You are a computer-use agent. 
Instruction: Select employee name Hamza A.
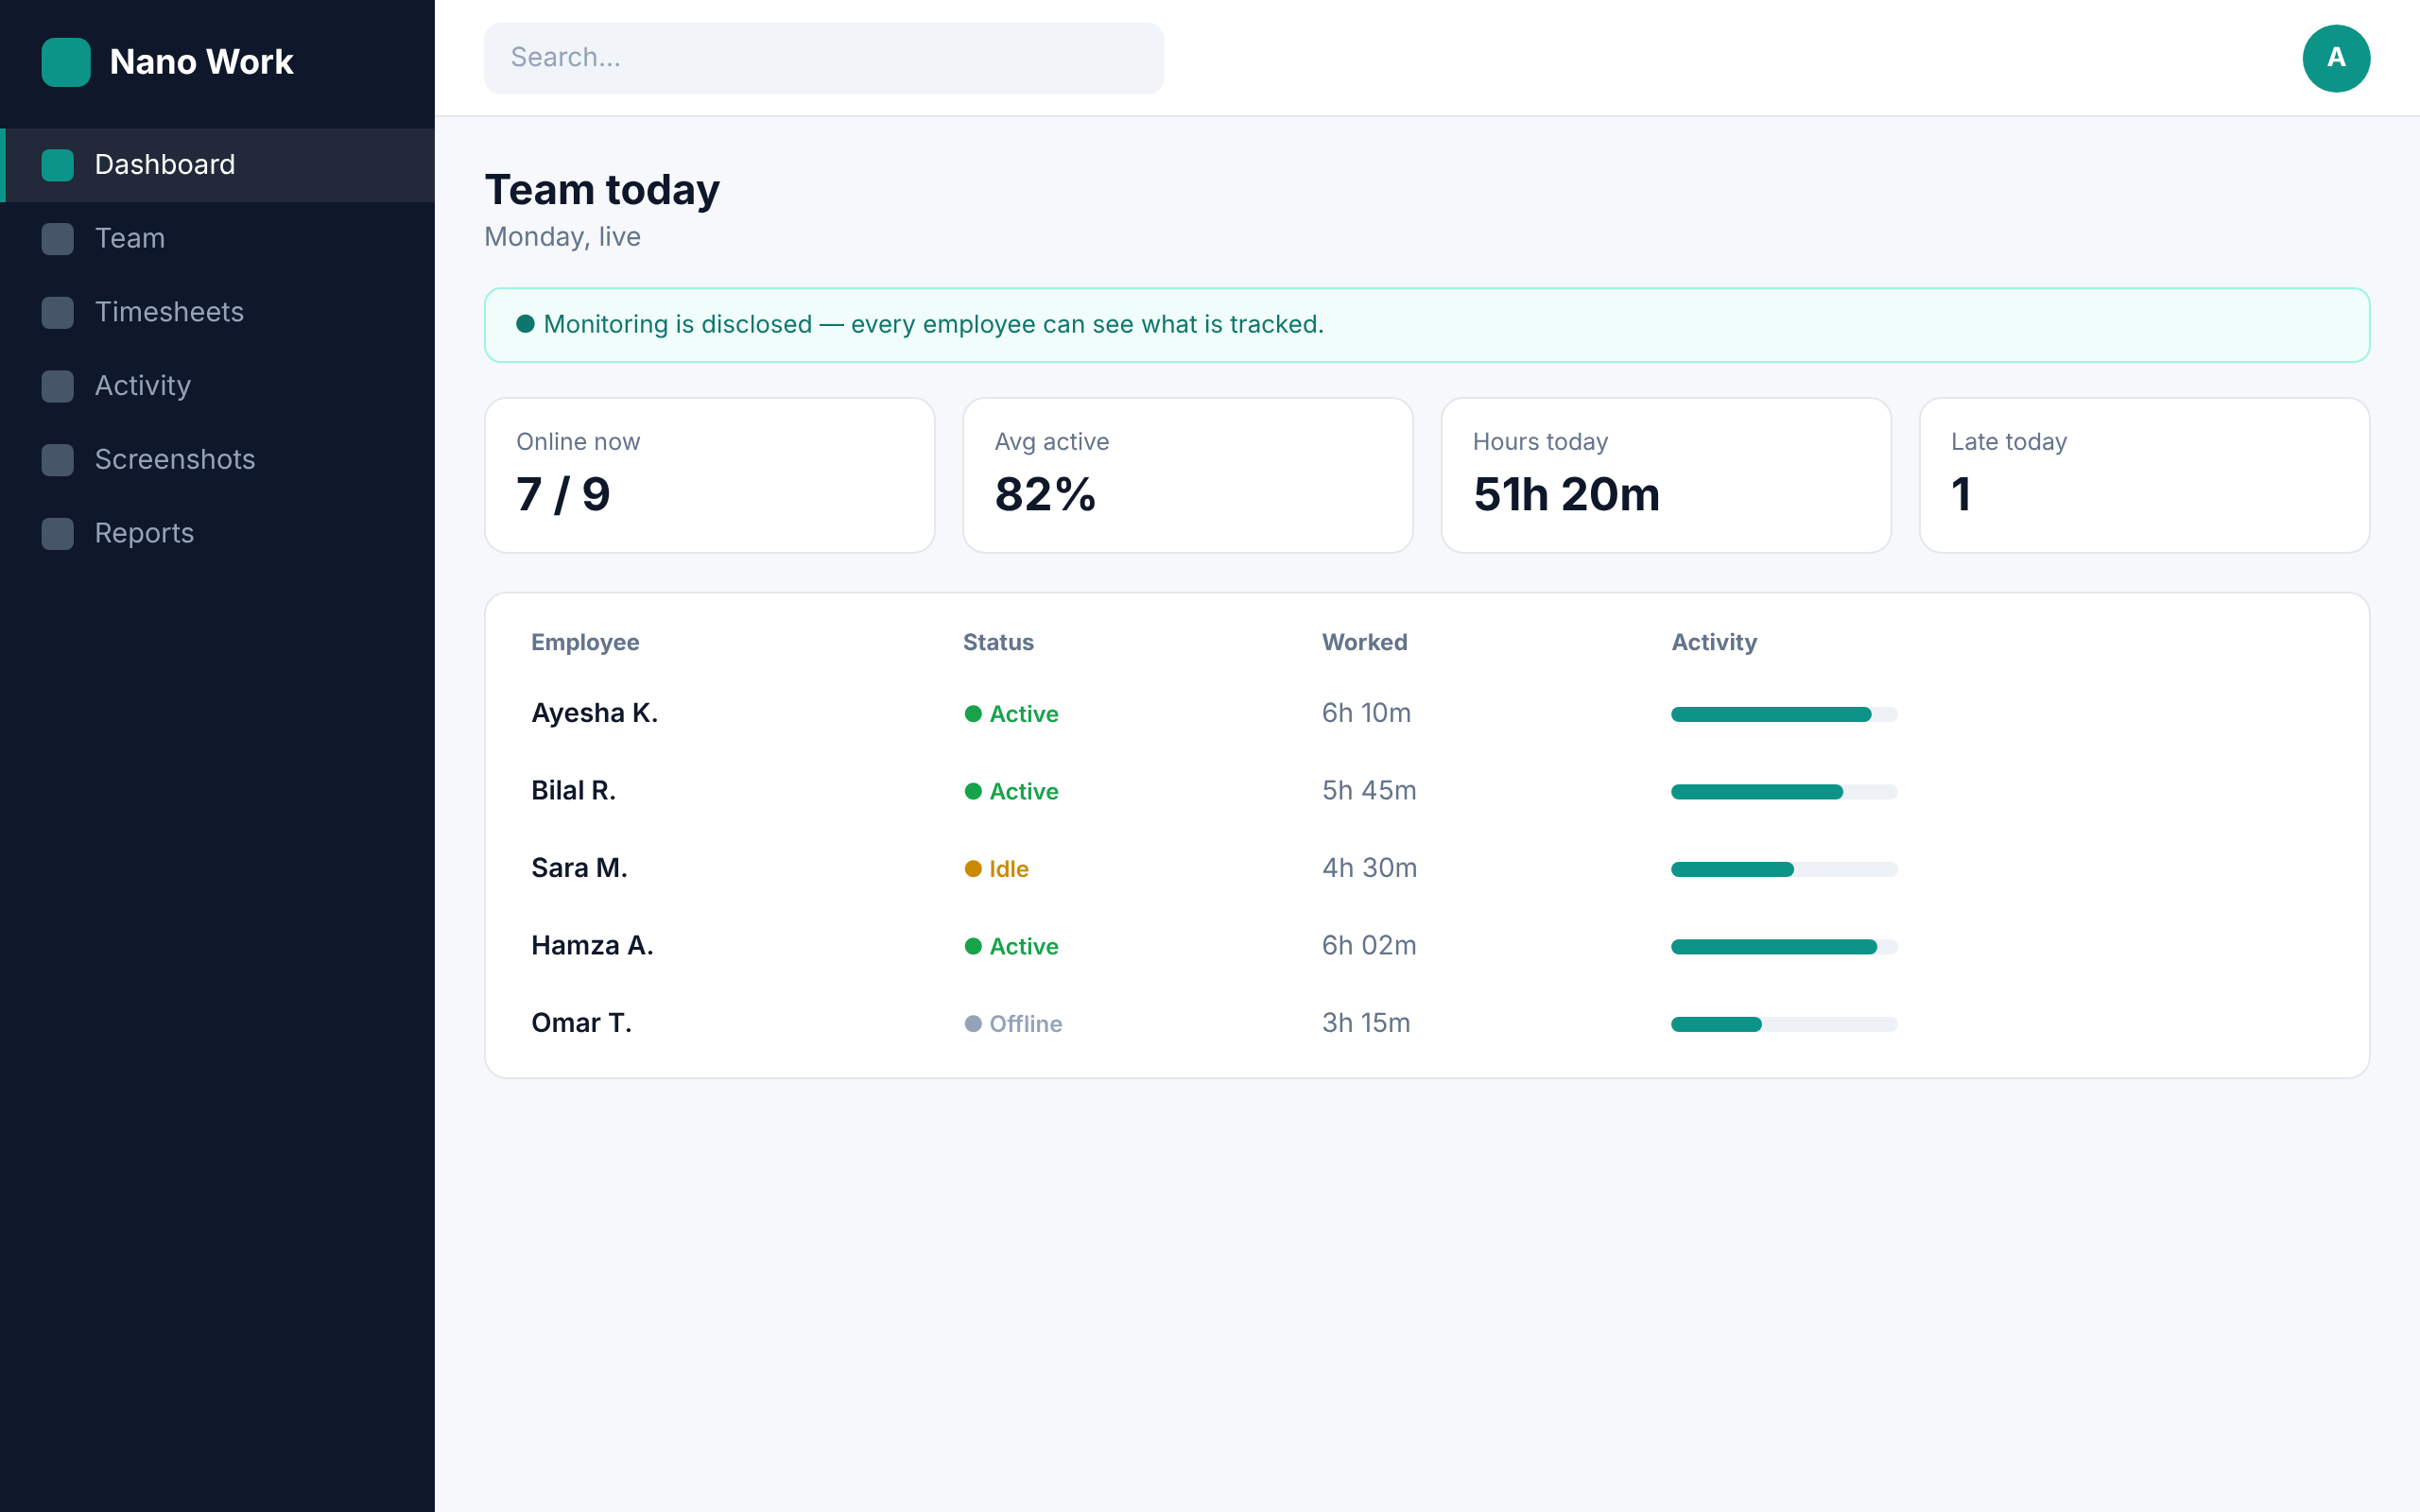tap(592, 946)
